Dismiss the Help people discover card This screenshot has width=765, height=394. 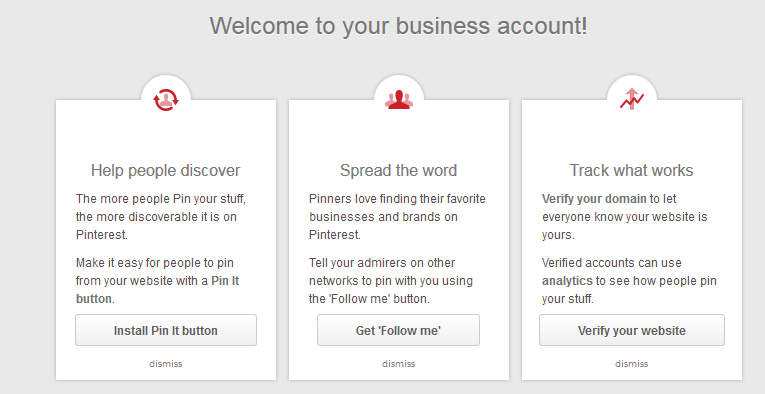click(x=165, y=364)
